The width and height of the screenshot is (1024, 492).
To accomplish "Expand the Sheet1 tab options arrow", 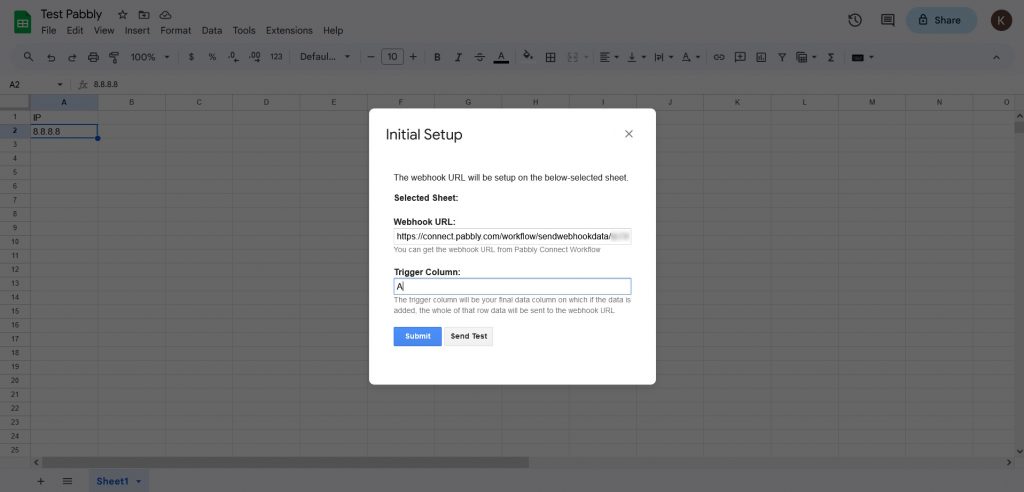I will click(x=138, y=481).
